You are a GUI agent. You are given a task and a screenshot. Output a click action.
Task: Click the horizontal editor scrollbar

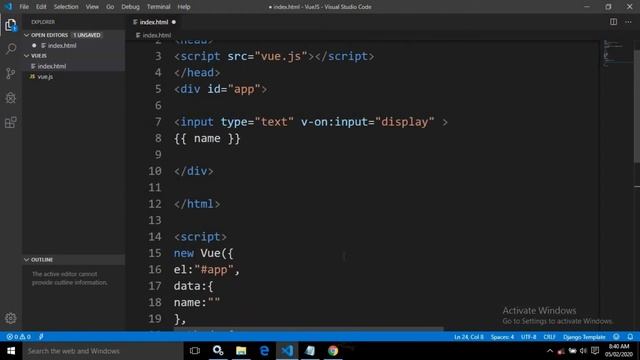point(309,329)
